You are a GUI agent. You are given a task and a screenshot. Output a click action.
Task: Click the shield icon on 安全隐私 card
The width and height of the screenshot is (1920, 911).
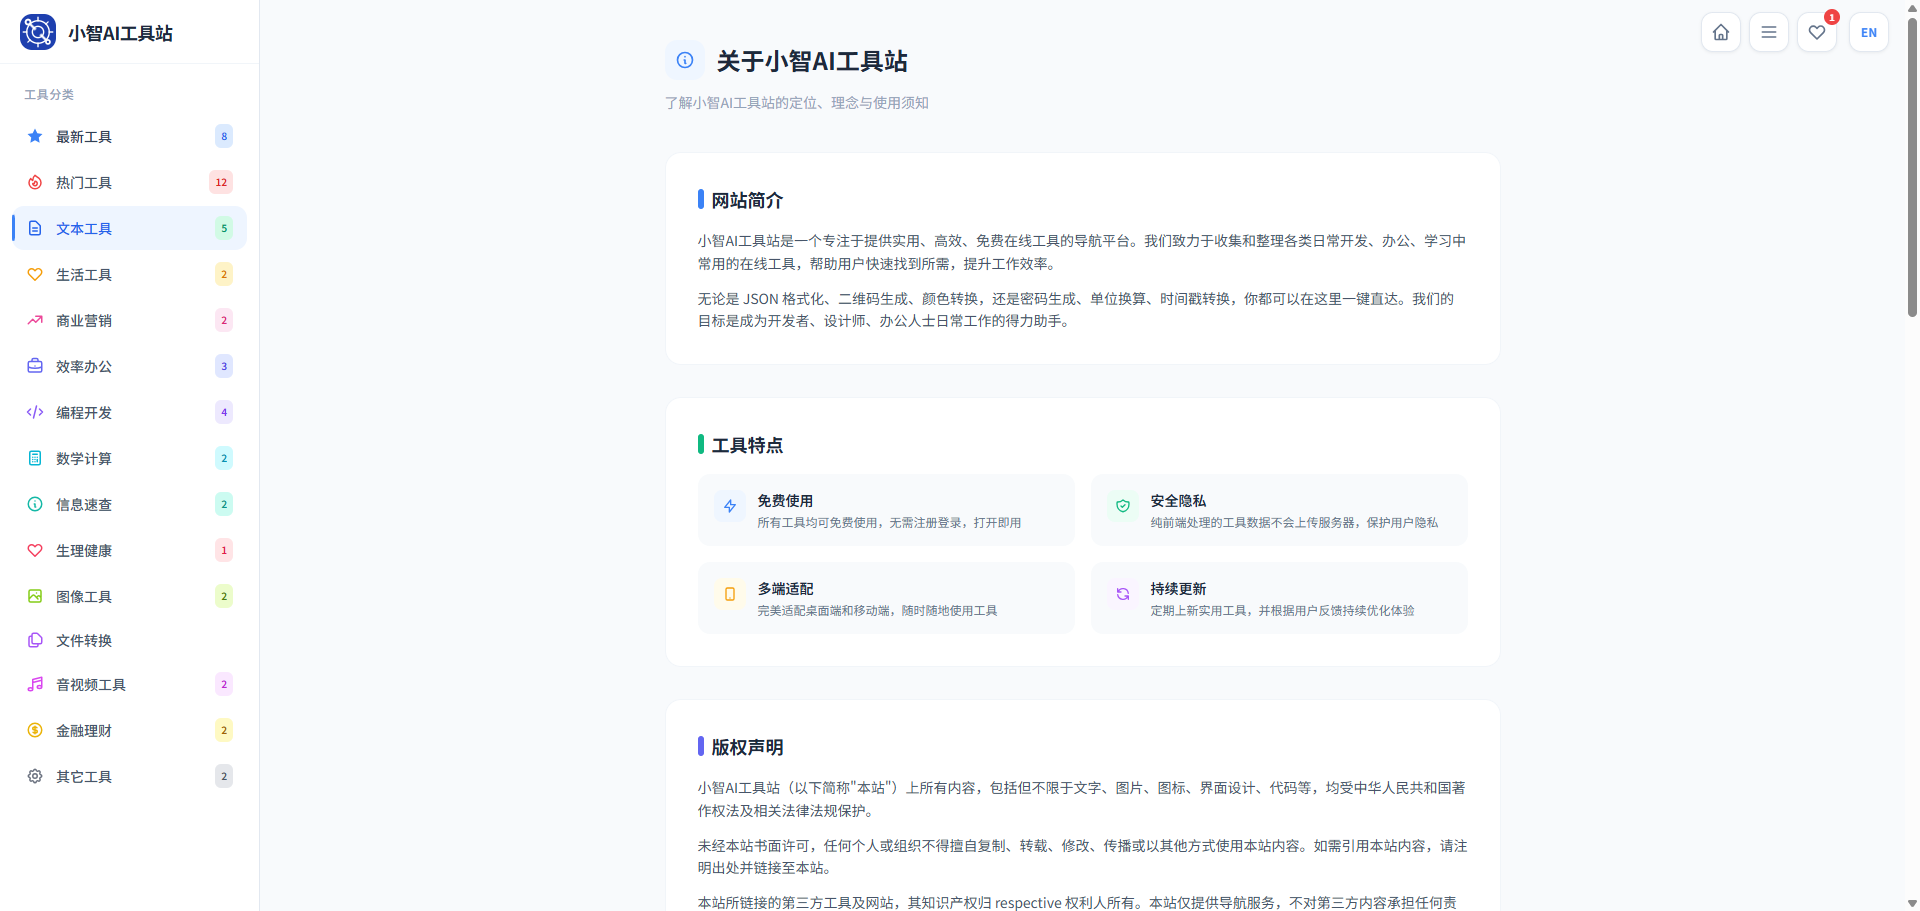pos(1123,506)
